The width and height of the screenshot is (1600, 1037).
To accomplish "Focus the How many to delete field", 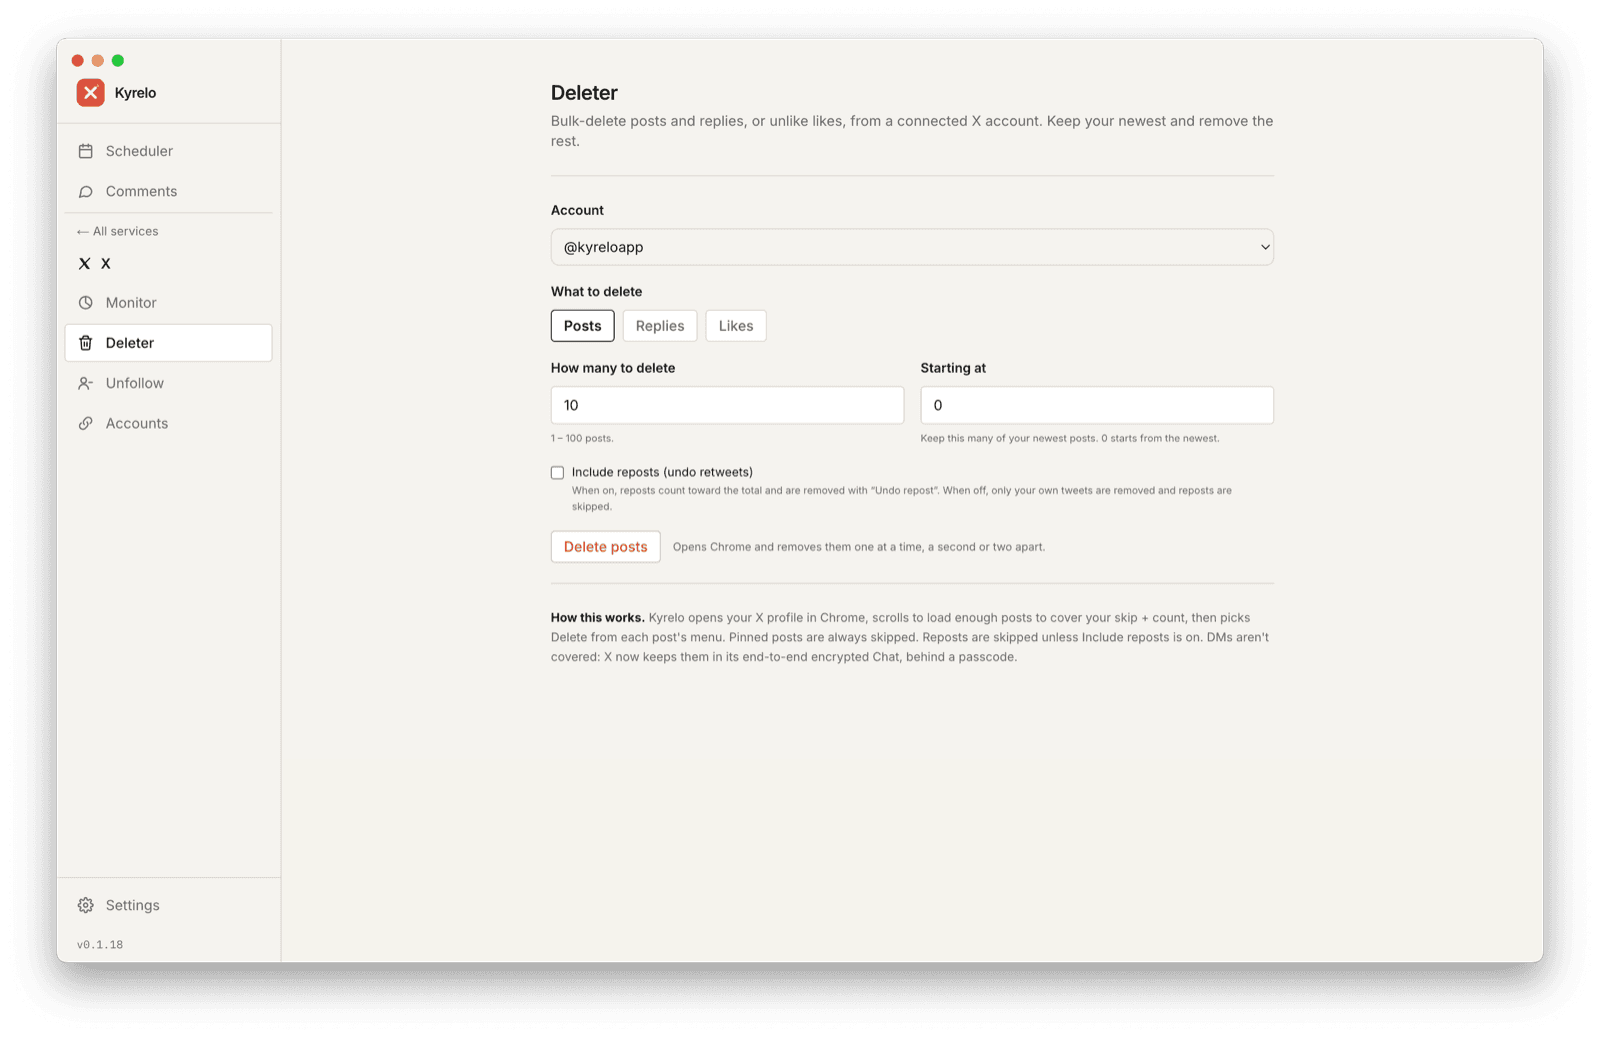I will pos(727,405).
